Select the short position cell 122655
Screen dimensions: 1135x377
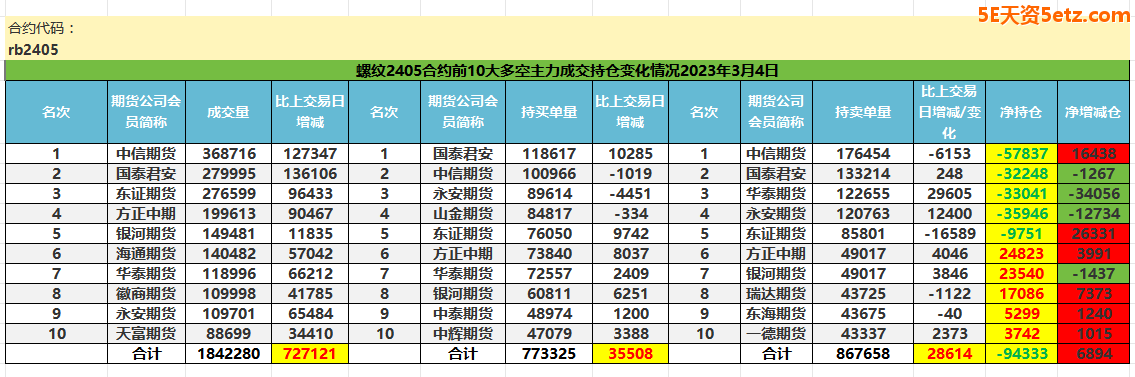862,194
